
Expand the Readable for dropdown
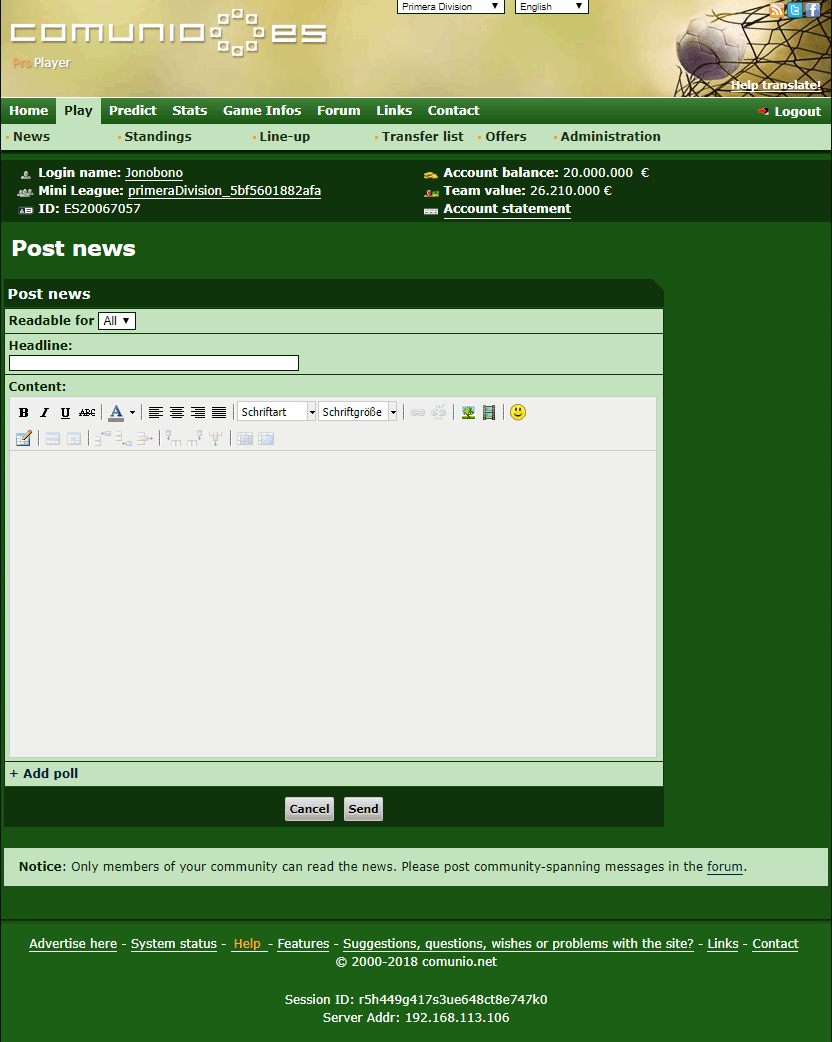click(117, 321)
